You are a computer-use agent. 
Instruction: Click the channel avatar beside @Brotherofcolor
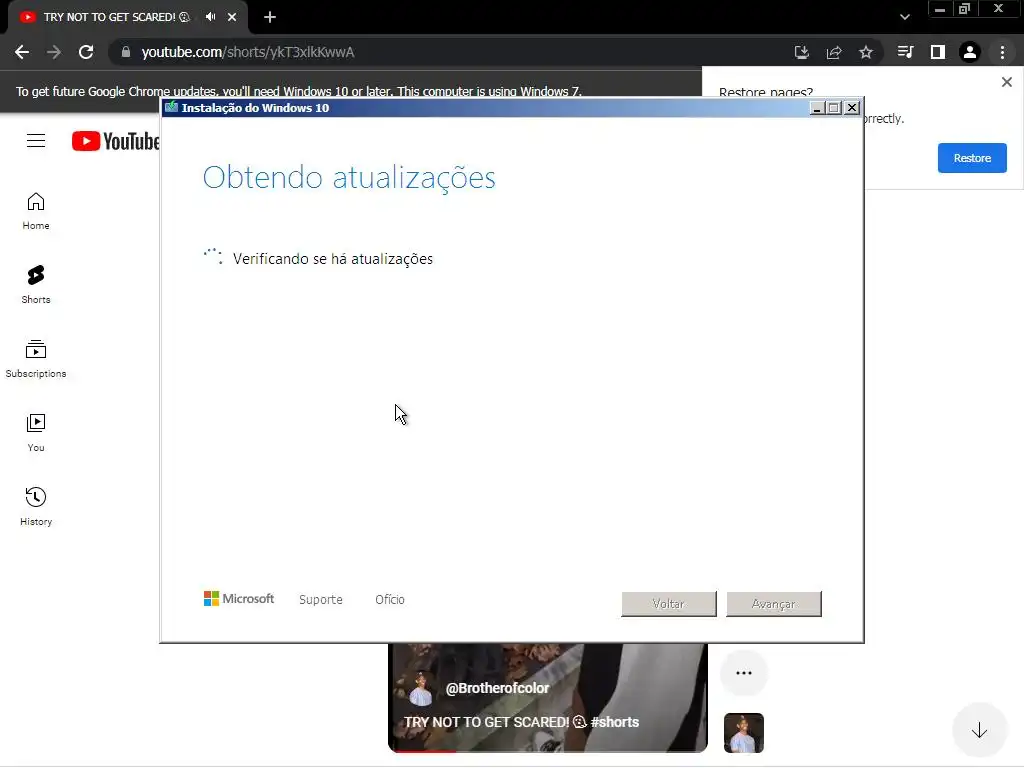click(x=421, y=689)
